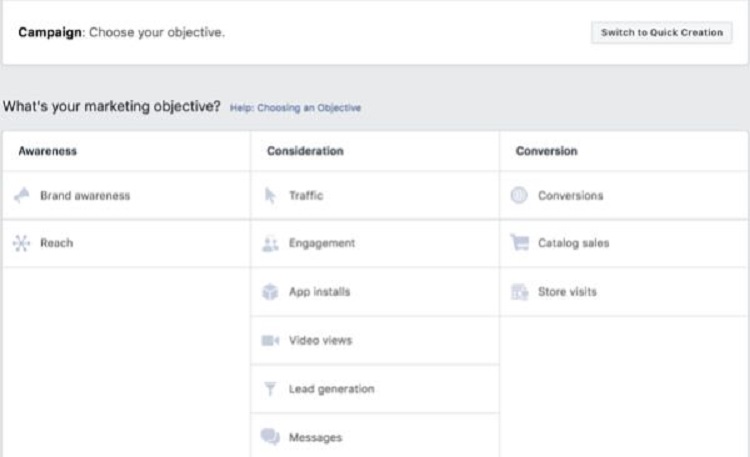The height and width of the screenshot is (457, 750).
Task: Click the Reach snowflake-style icon
Action: coord(21,243)
